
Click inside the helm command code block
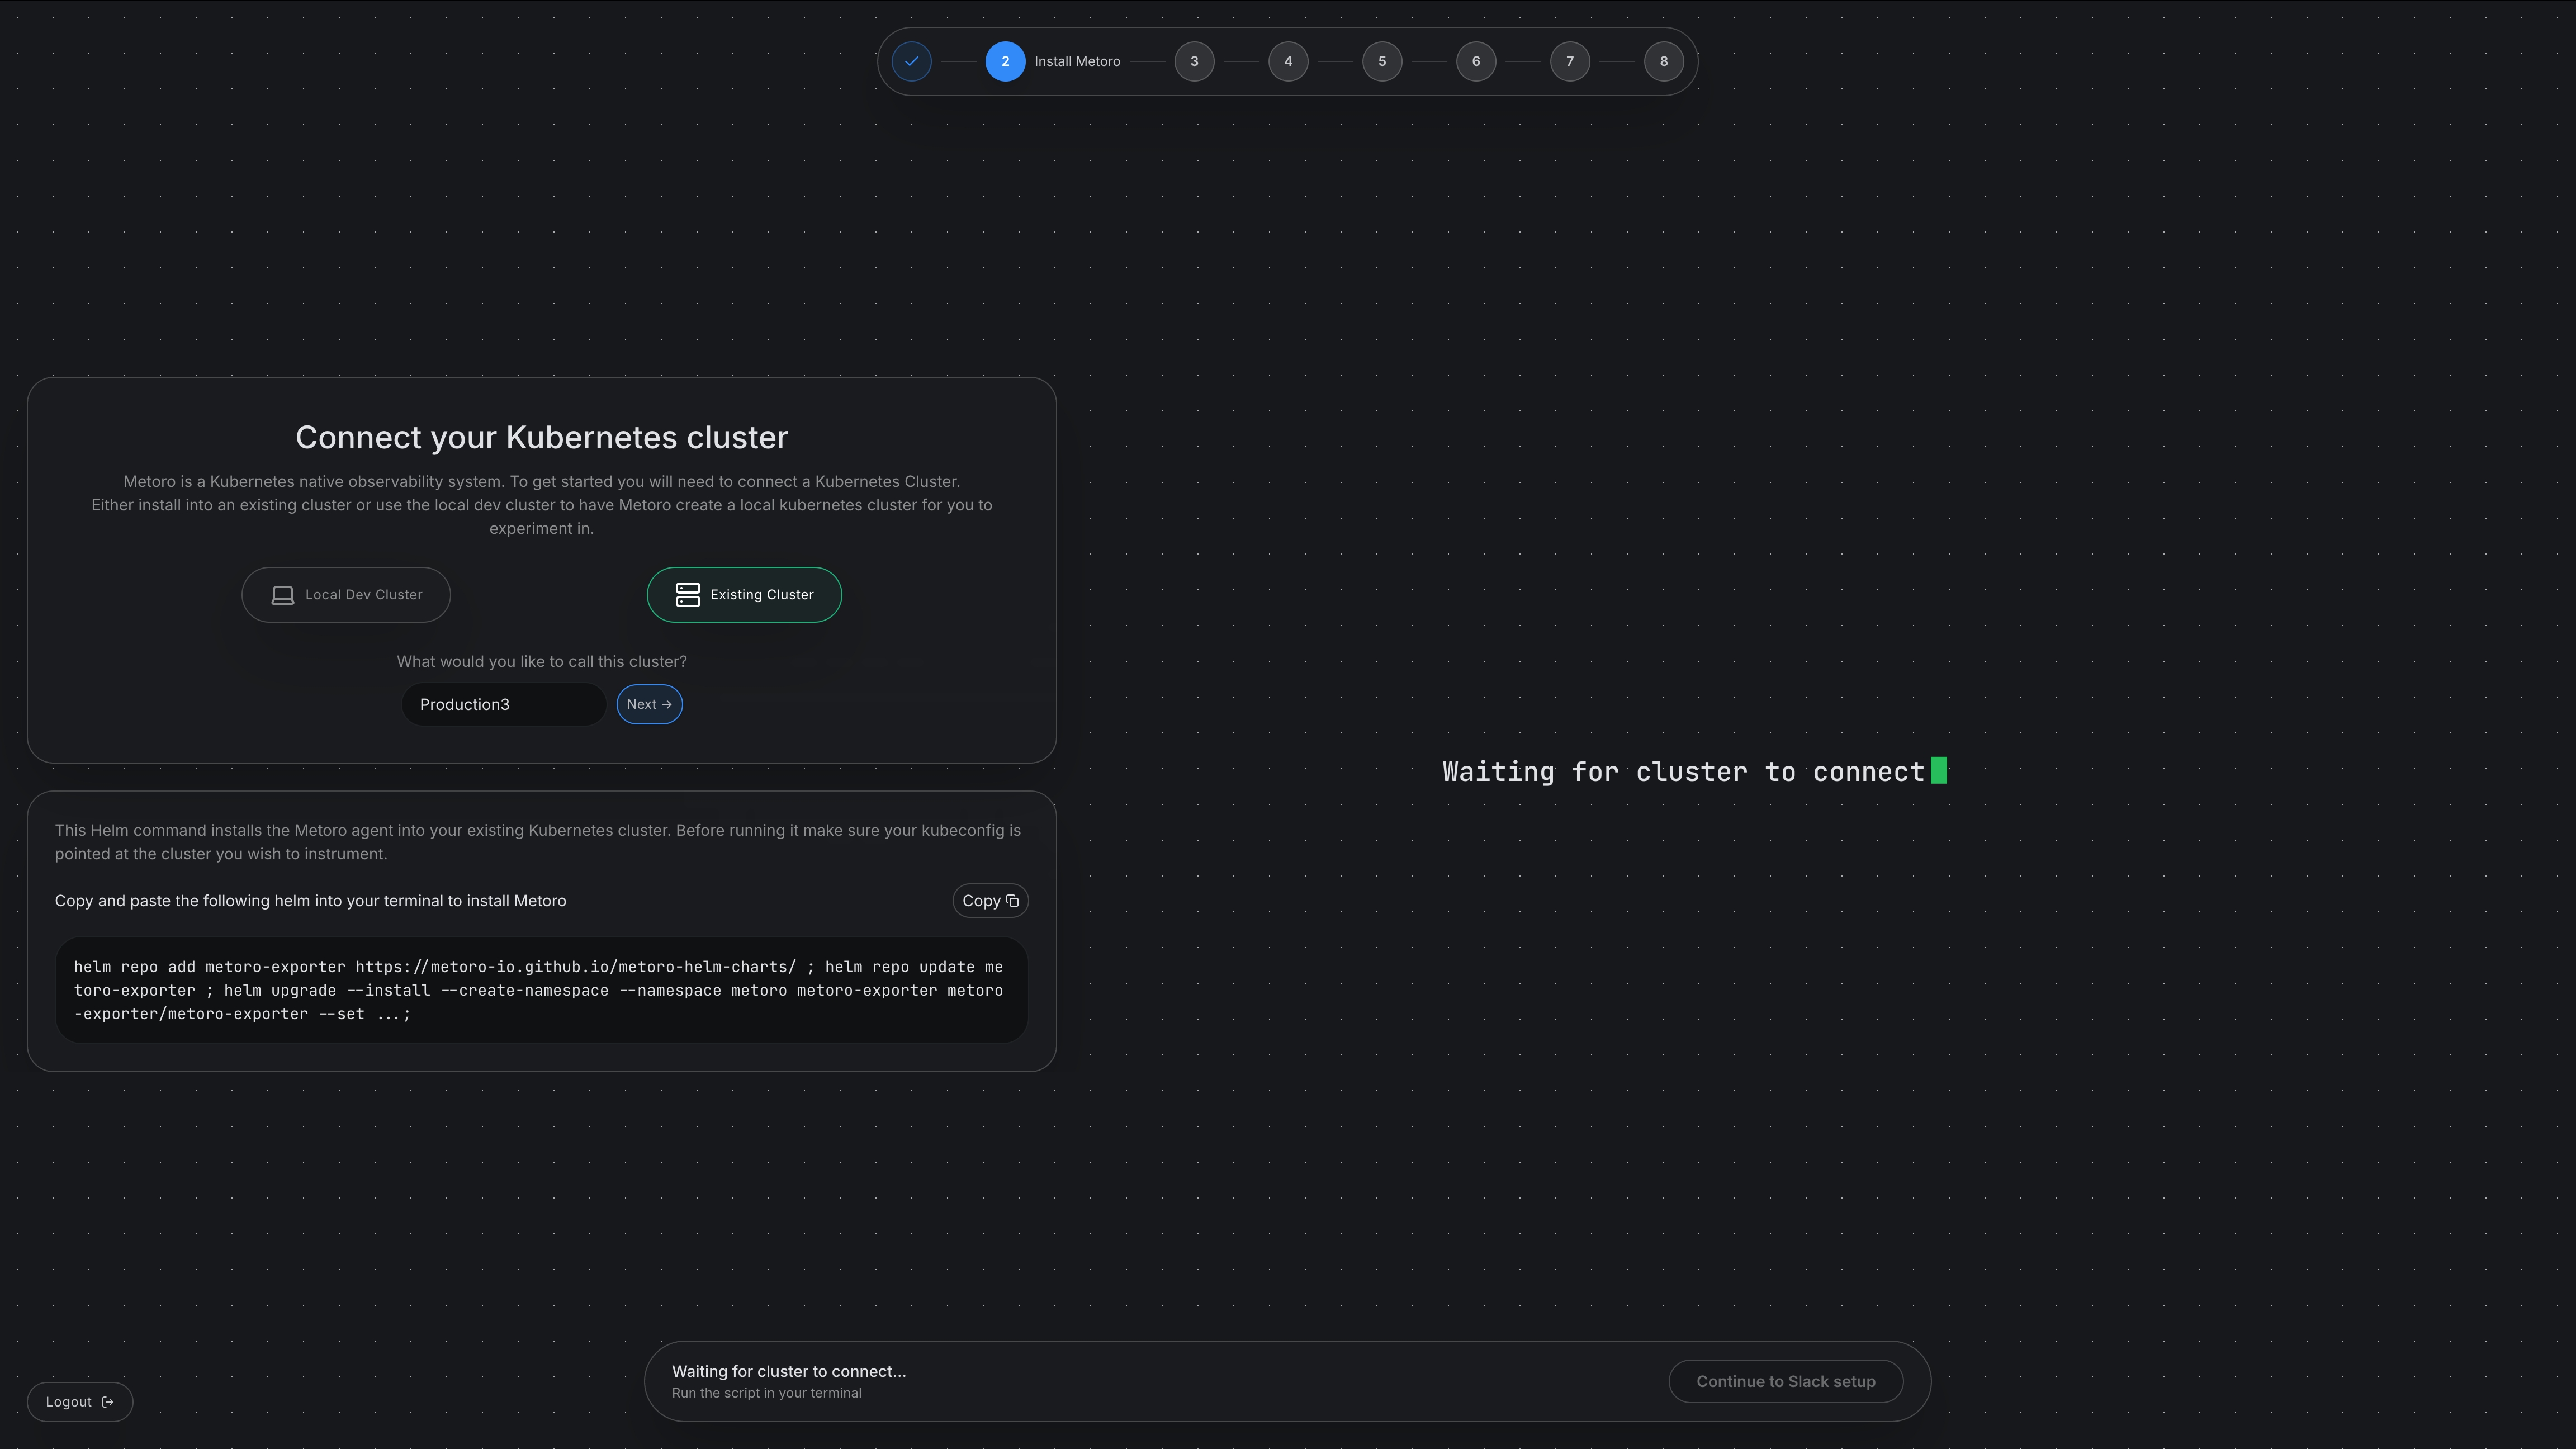point(541,990)
